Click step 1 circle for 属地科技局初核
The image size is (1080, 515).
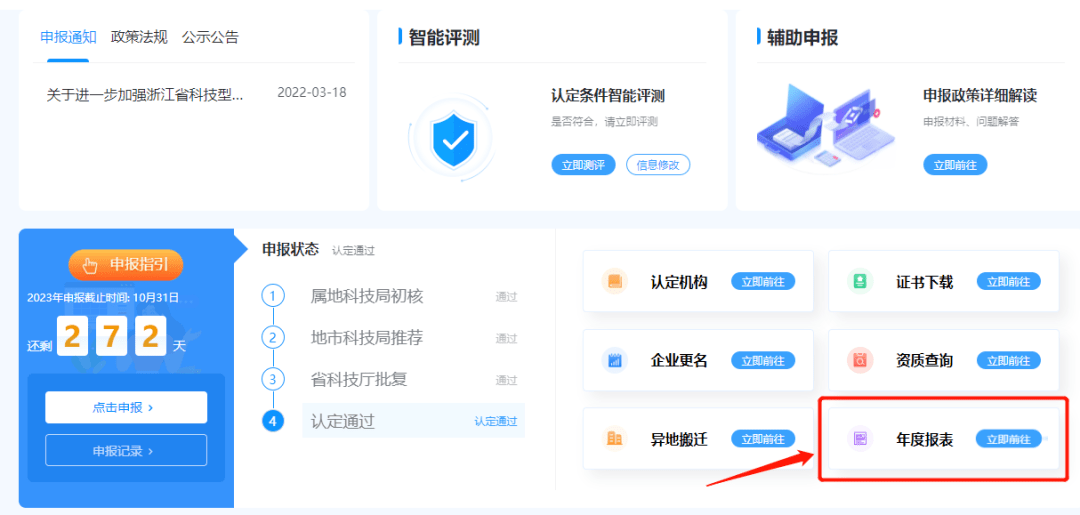273,297
